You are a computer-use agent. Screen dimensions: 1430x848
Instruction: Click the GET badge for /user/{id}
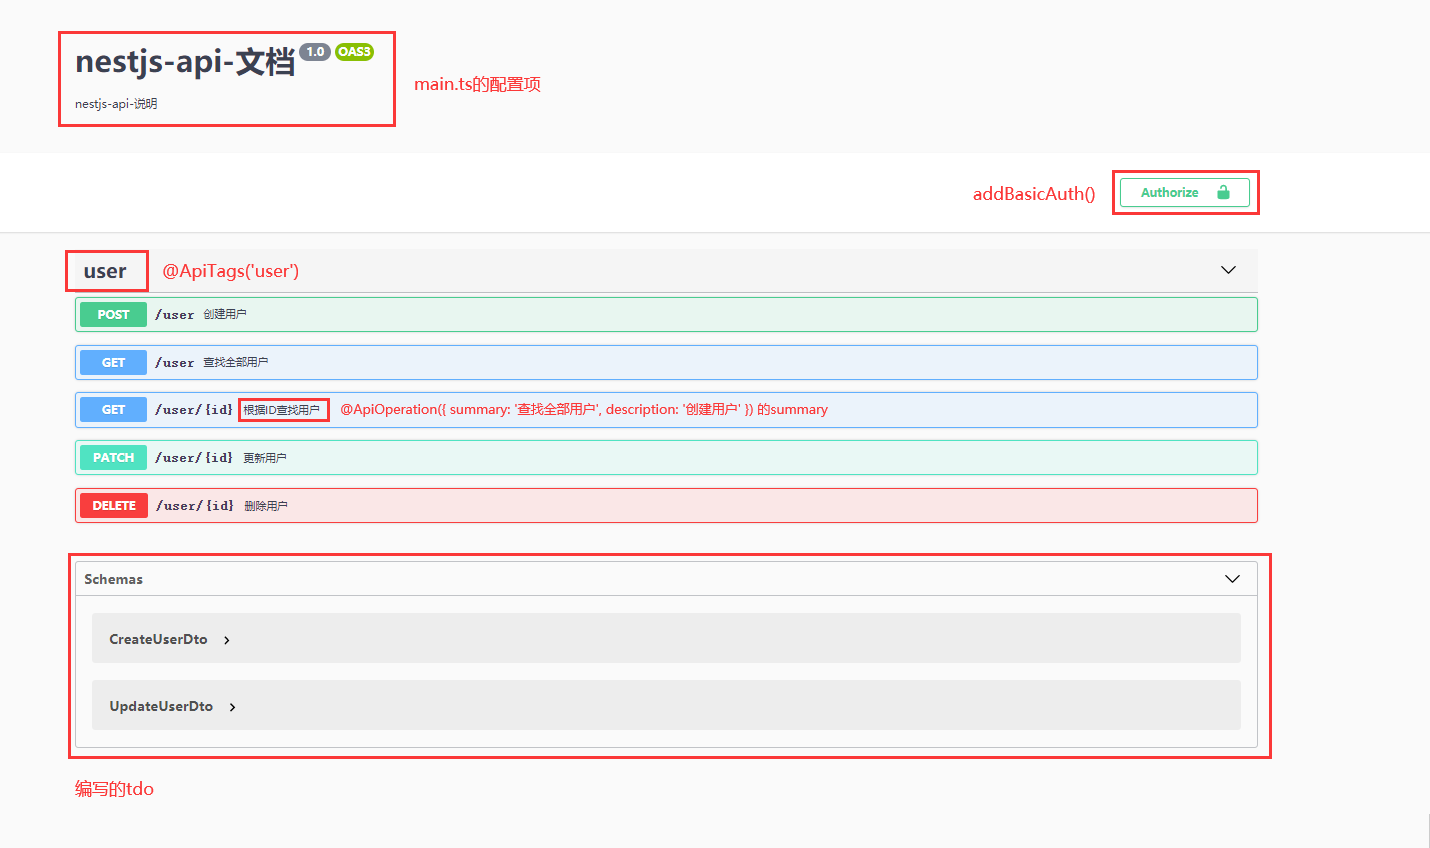click(x=113, y=410)
